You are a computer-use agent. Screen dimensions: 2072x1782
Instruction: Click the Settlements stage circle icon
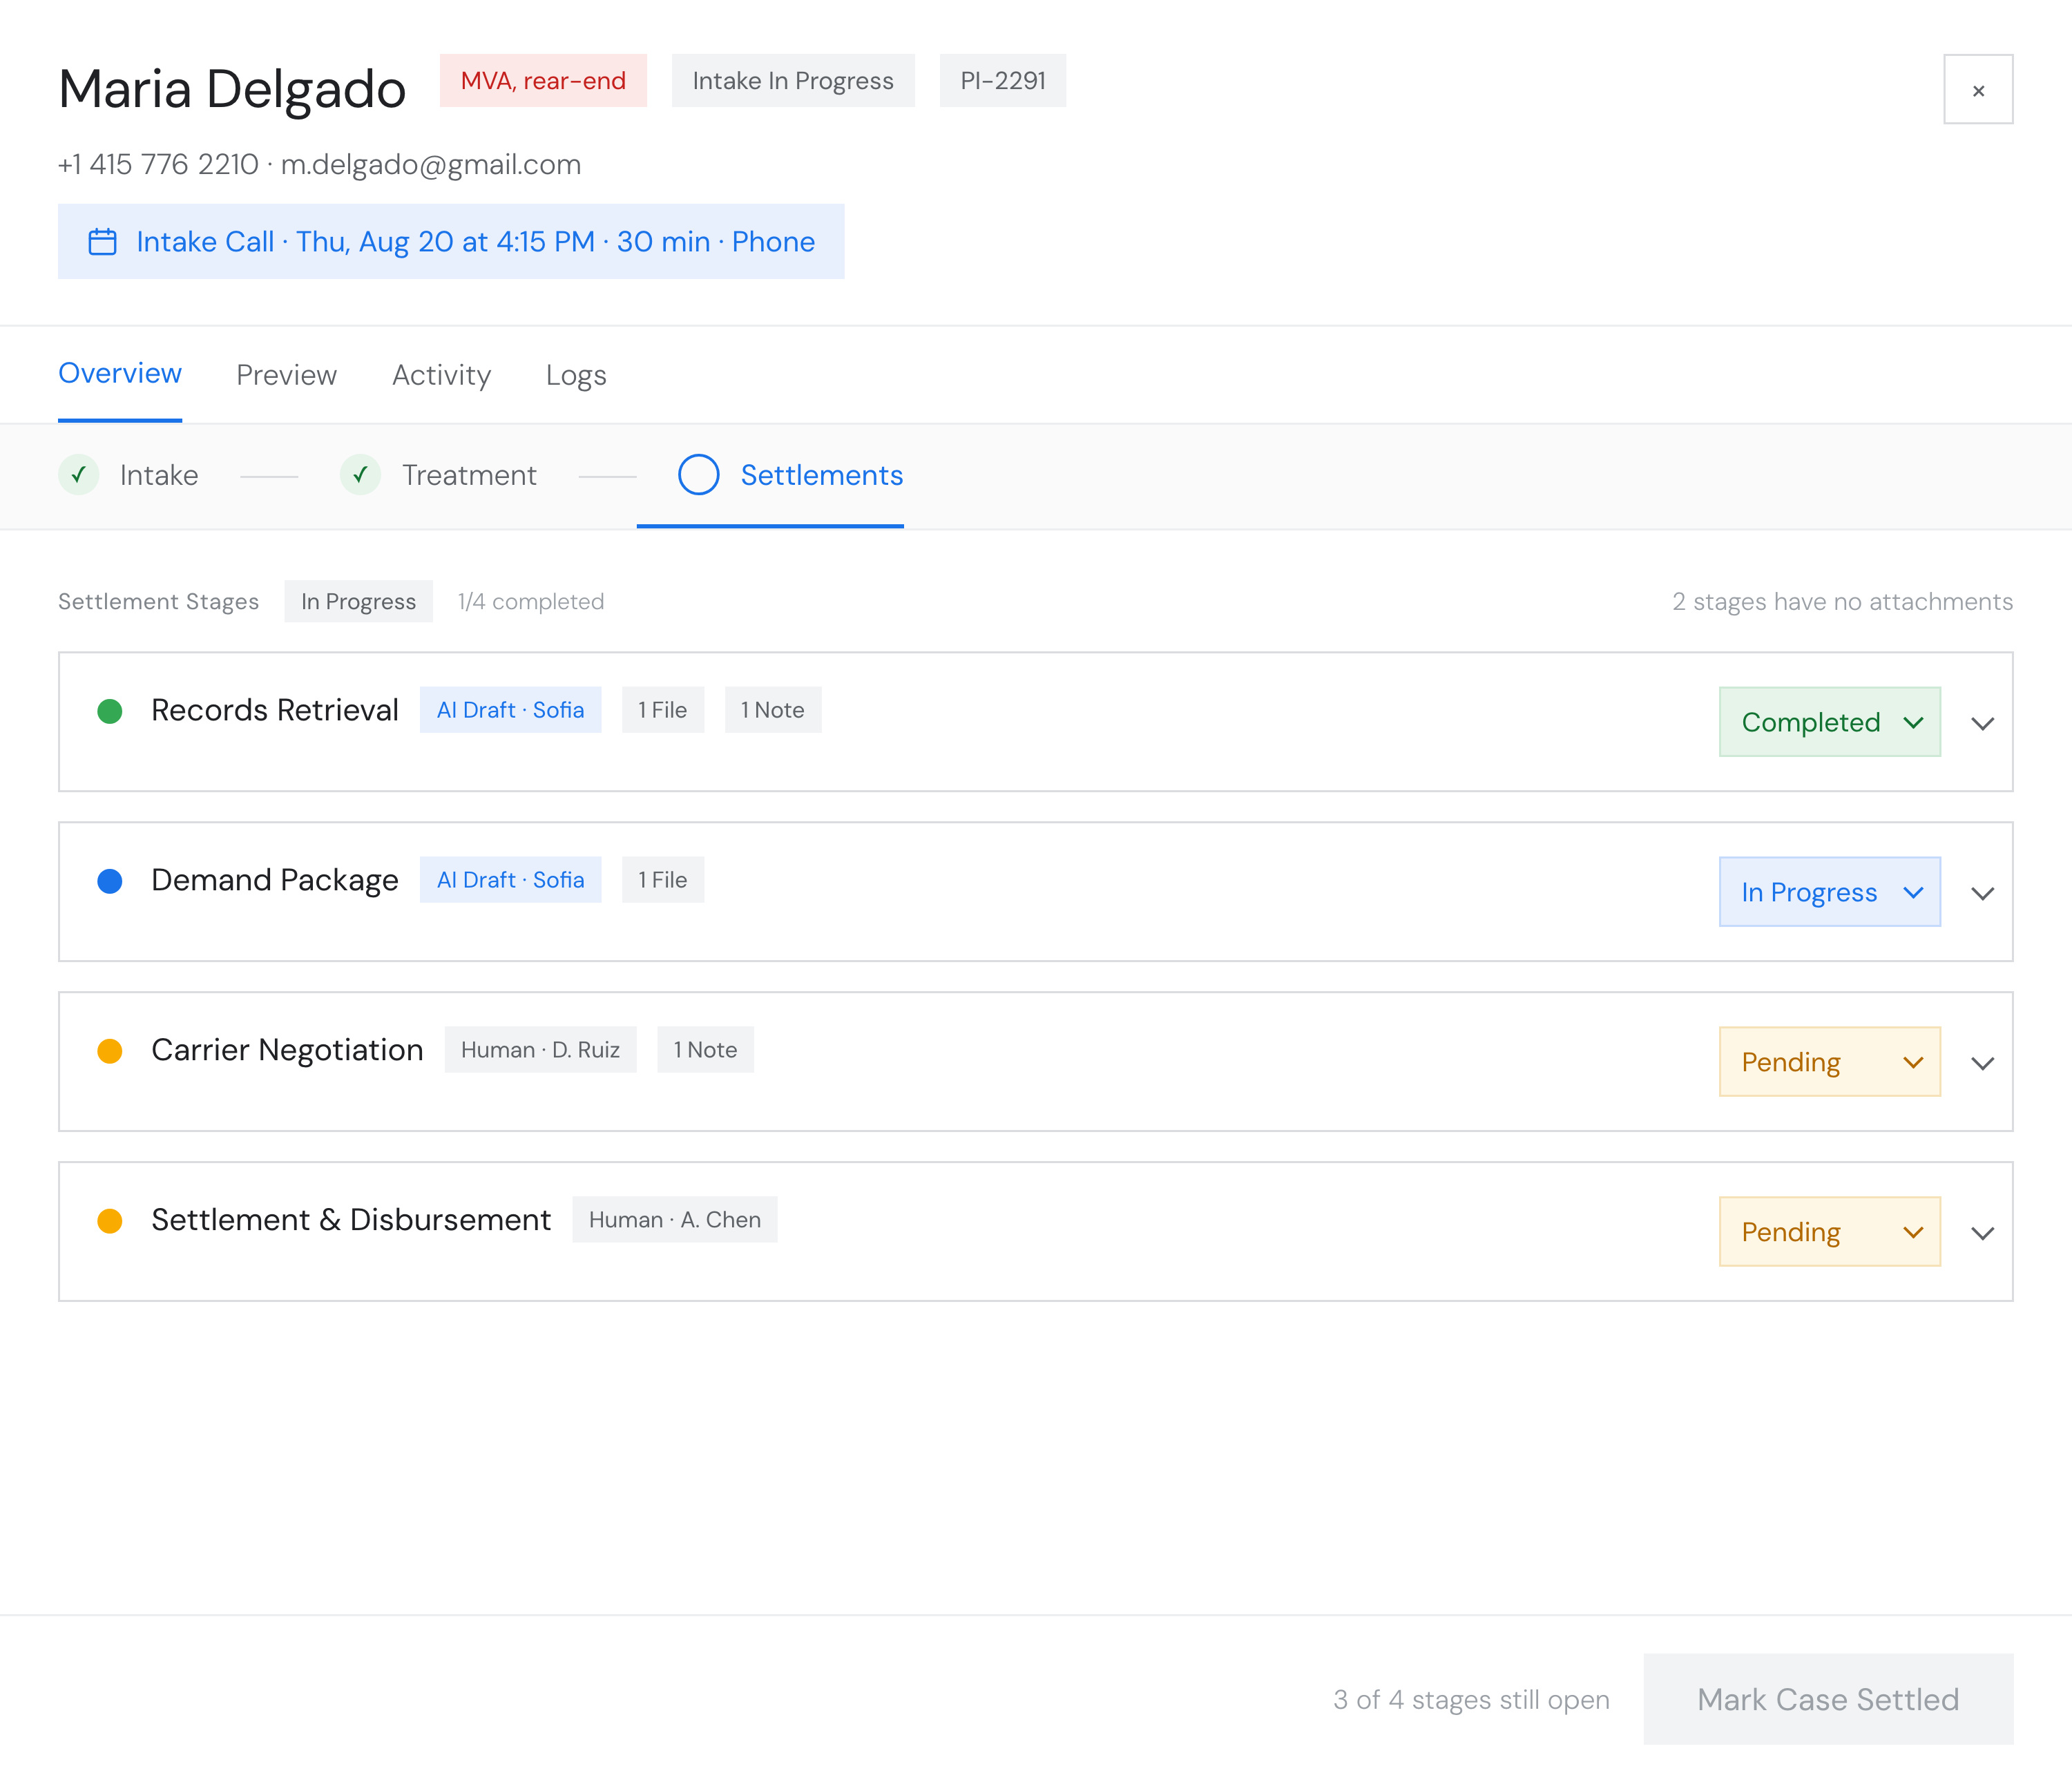pos(698,475)
